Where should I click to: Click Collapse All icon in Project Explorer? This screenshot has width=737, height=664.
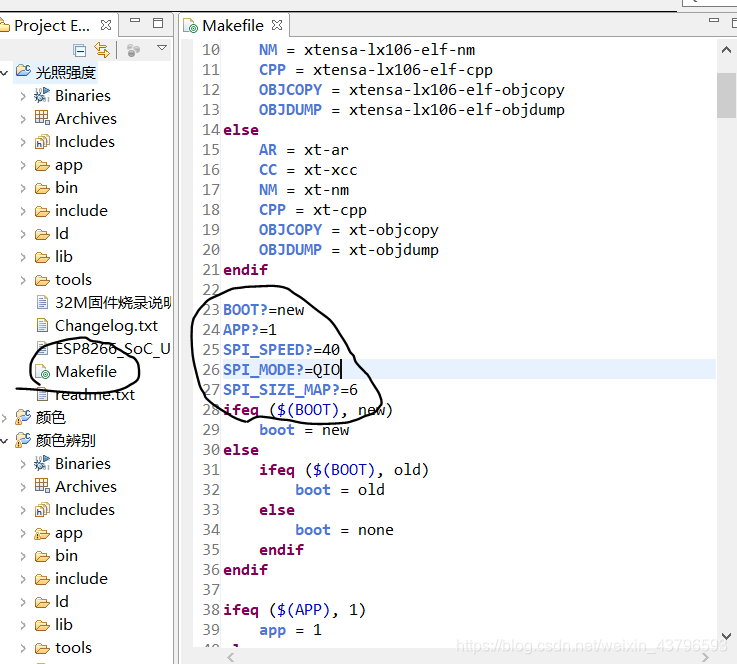click(x=79, y=50)
